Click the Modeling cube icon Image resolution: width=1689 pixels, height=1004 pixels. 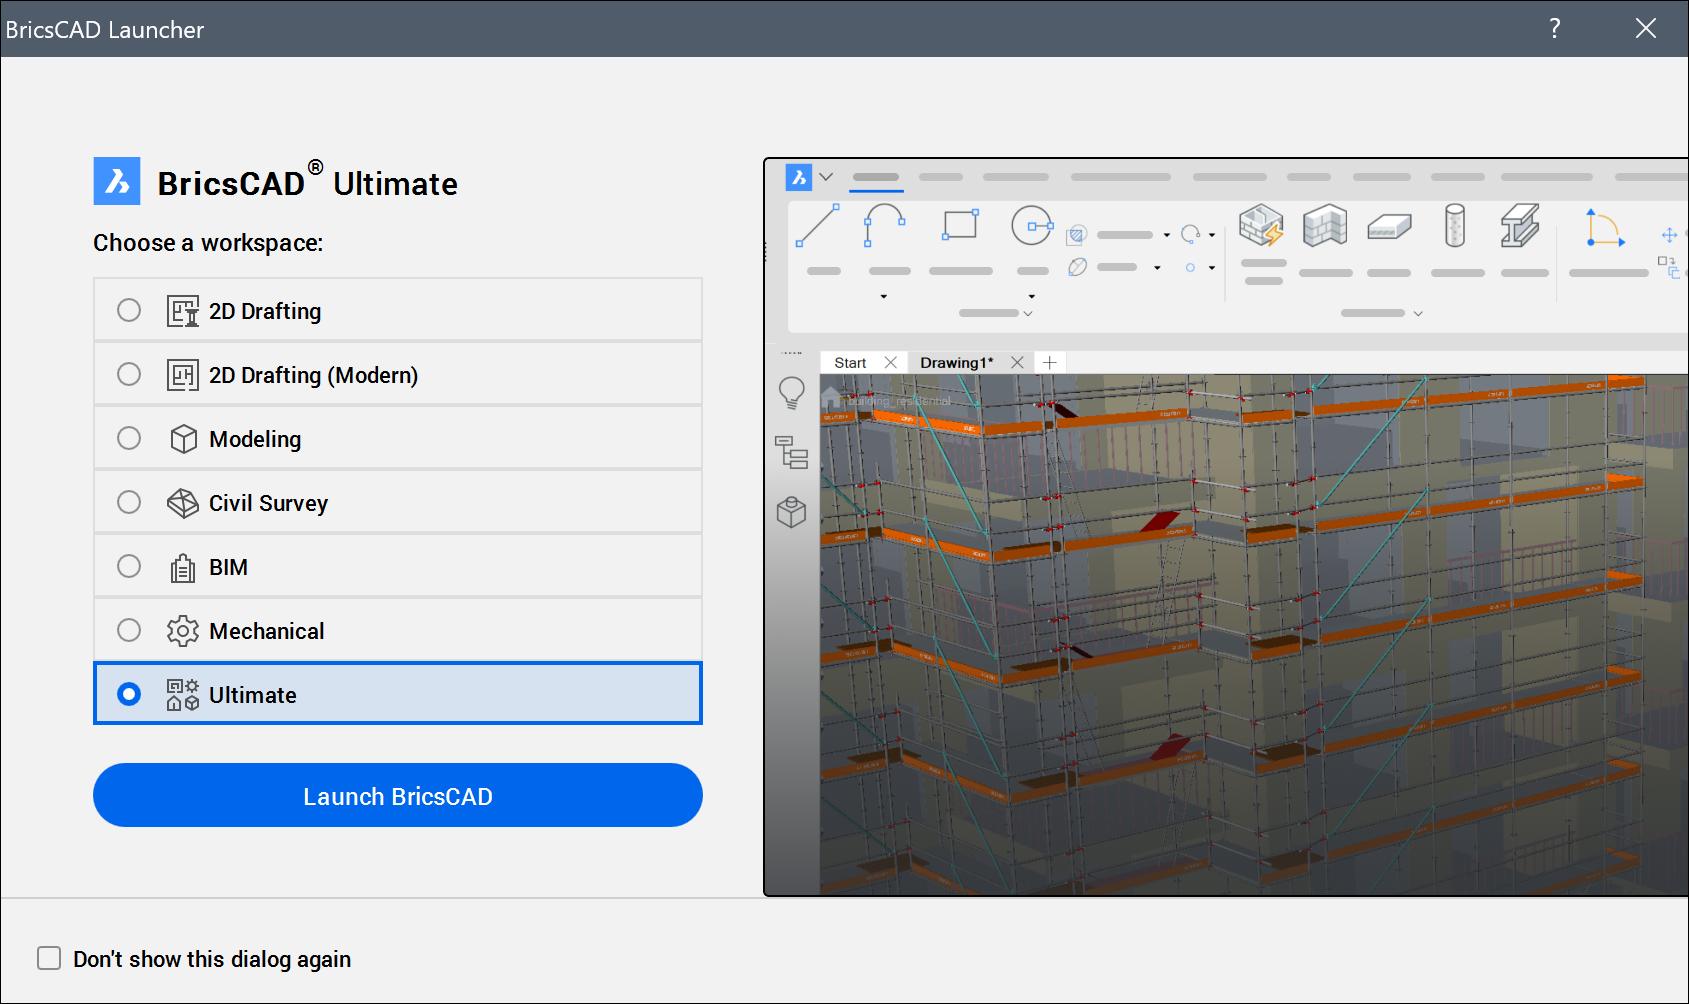tap(183, 439)
